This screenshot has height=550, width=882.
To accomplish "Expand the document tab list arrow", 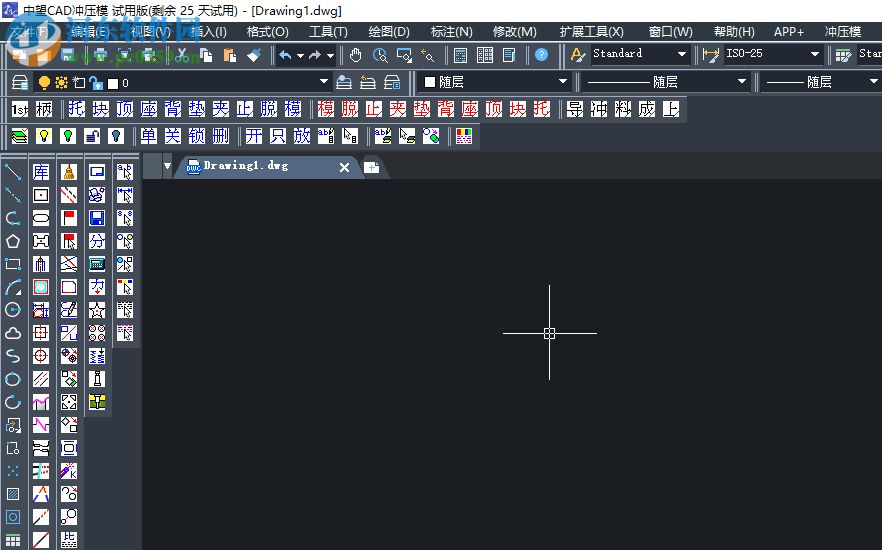I will (167, 166).
